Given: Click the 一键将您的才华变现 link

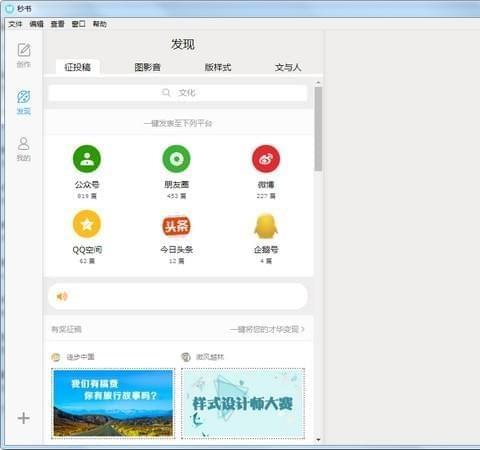Looking at the screenshot, I should (267, 329).
